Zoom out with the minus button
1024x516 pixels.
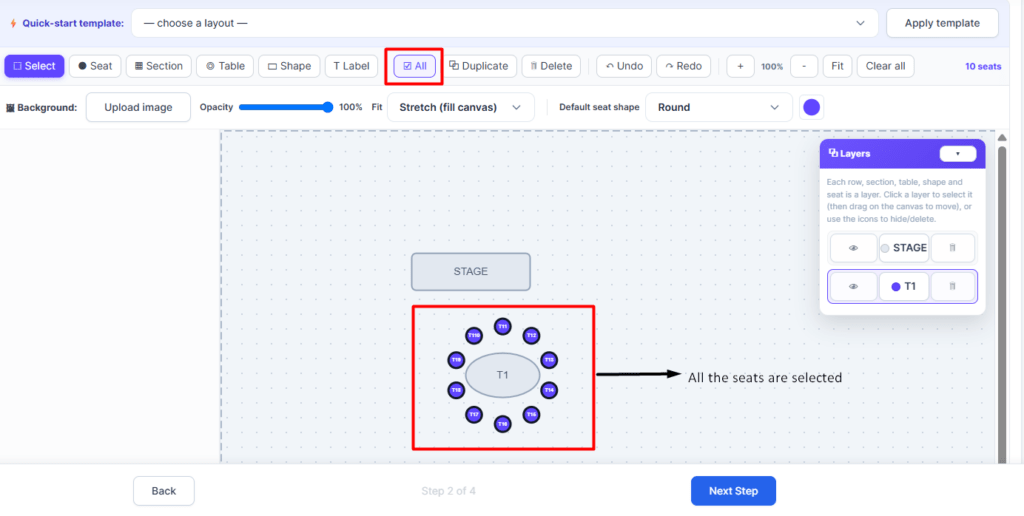coord(804,66)
